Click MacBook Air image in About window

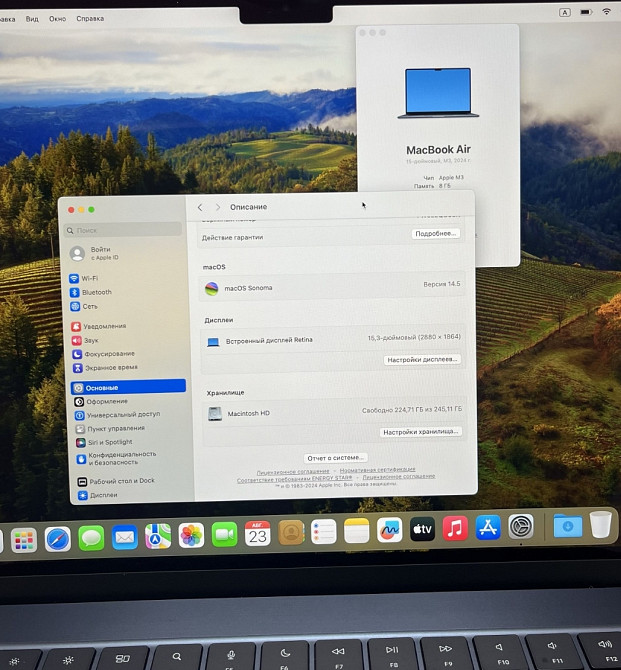pos(438,93)
